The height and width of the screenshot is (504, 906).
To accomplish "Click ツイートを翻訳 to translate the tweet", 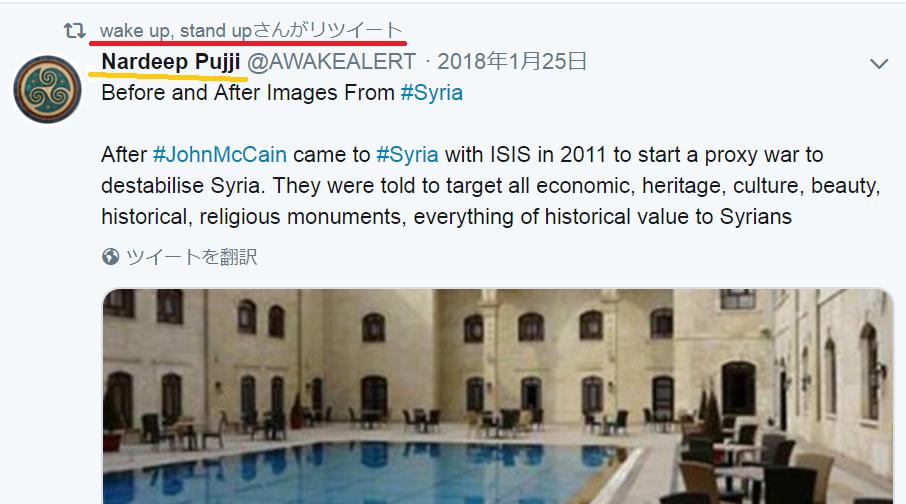I will (192, 257).
